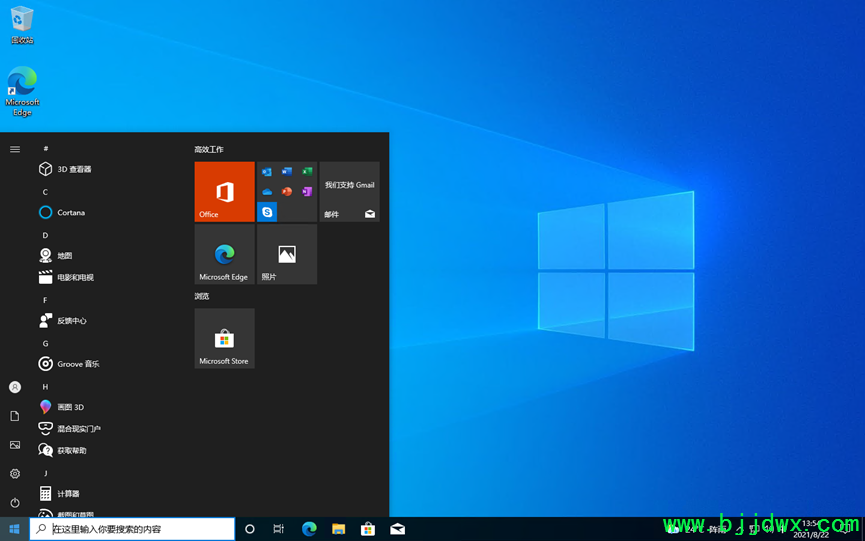Viewport: 865px width, 541px height.
Task: Click the letter F group header
Action: point(45,300)
